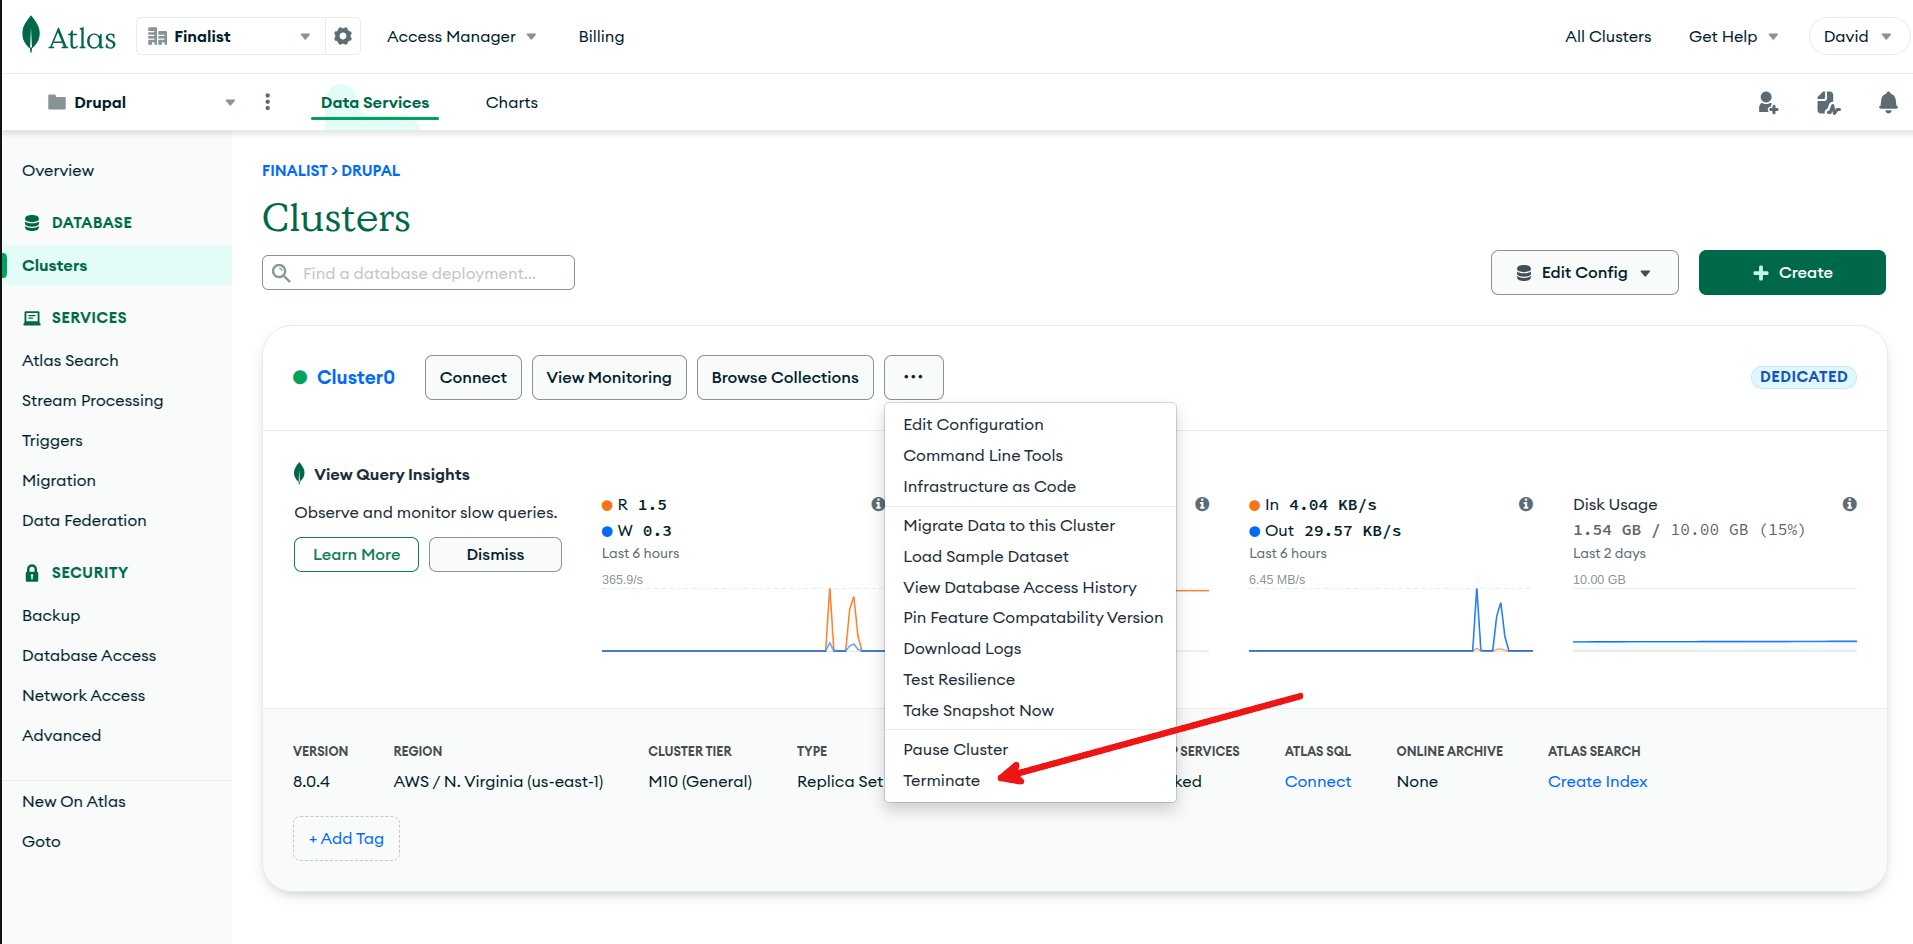Select Clusters in the sidebar

pos(116,265)
